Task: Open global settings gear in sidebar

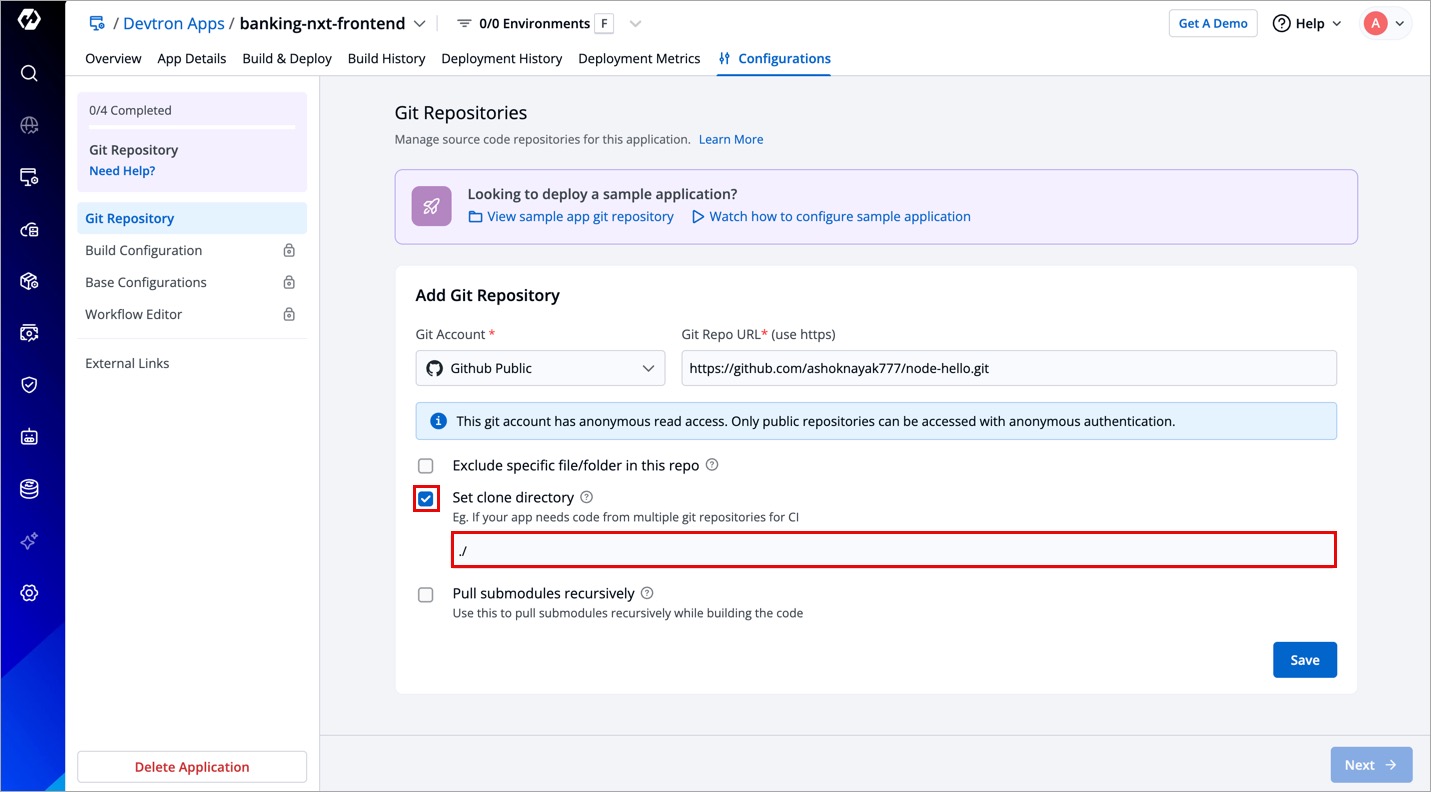Action: (29, 593)
